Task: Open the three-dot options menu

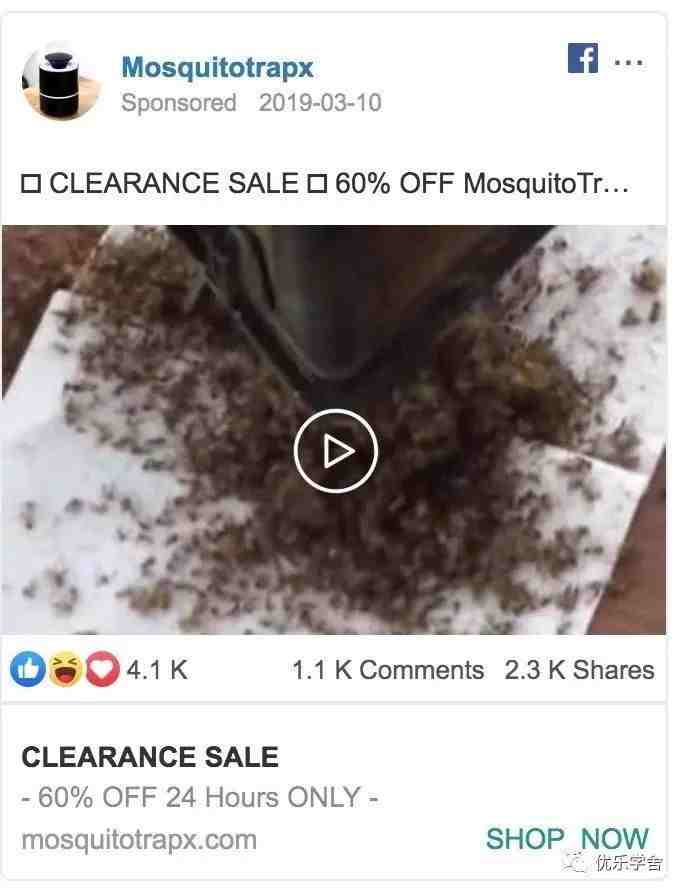Action: tap(629, 61)
